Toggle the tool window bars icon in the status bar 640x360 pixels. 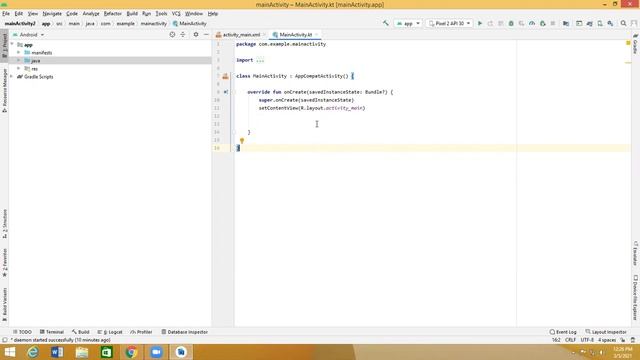[4, 340]
